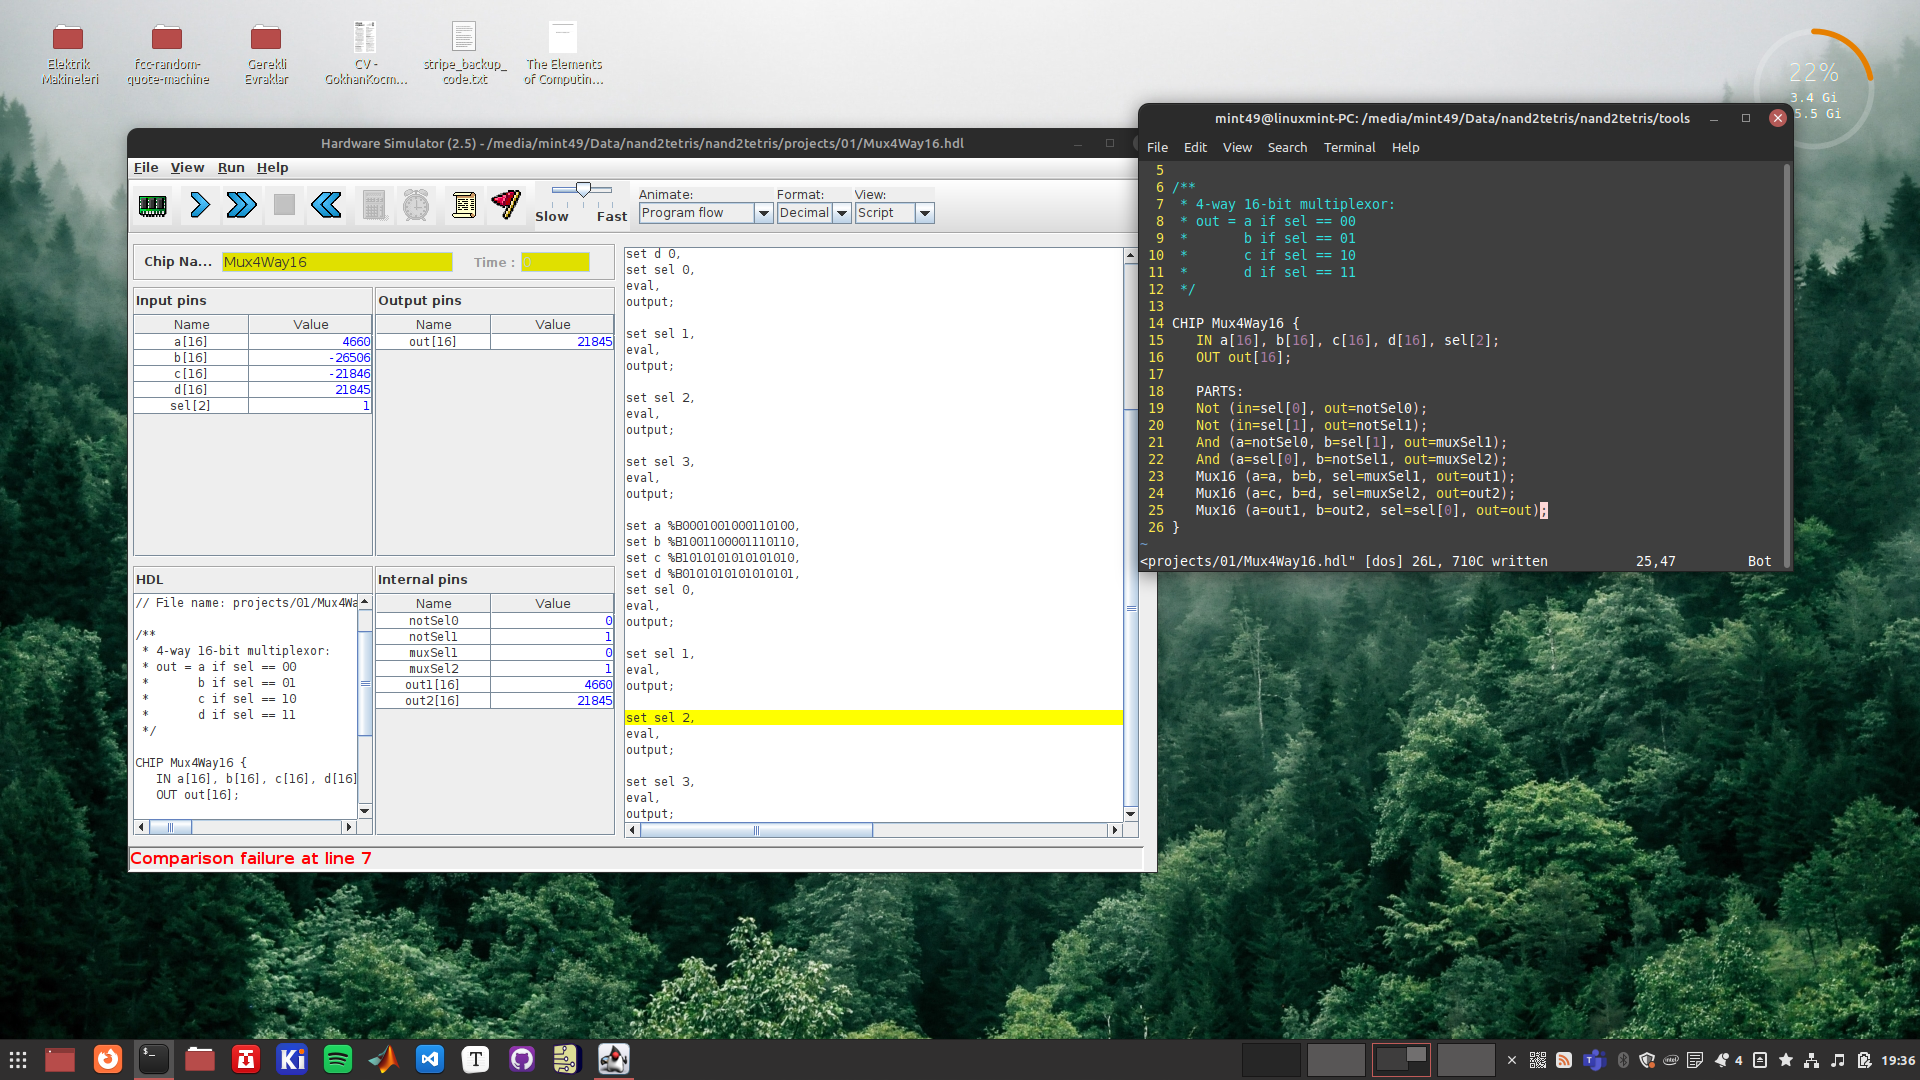Viewport: 1920px width, 1080px height.
Task: Click the Run simulation step icon
Action: [x=198, y=202]
